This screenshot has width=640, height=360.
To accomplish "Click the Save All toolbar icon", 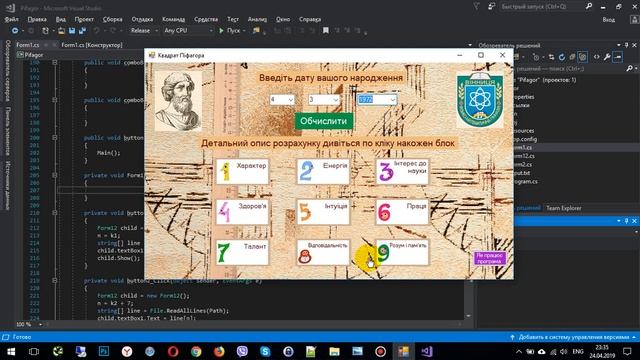I will pos(82,31).
